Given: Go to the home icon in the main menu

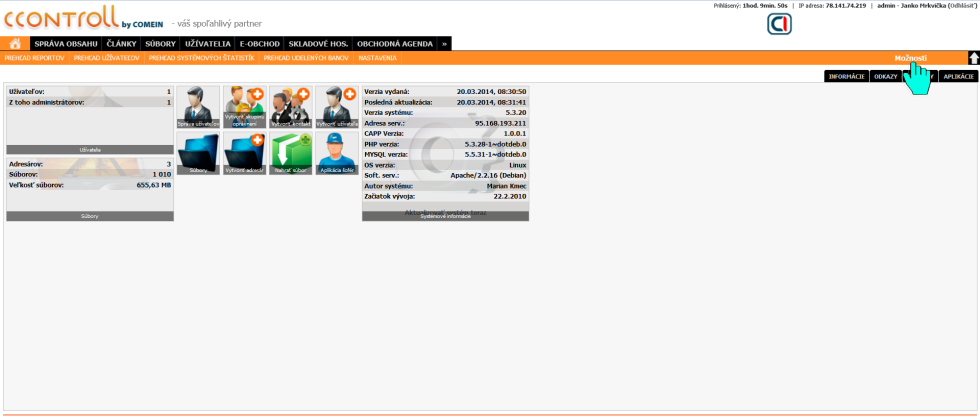Looking at the screenshot, I should [15, 44].
